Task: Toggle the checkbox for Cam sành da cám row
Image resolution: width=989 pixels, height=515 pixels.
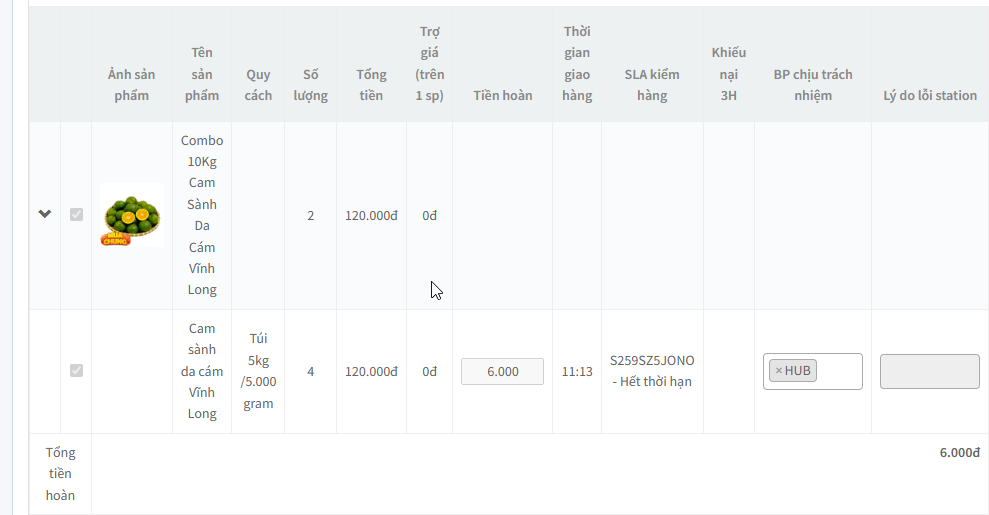Action: tap(76, 371)
